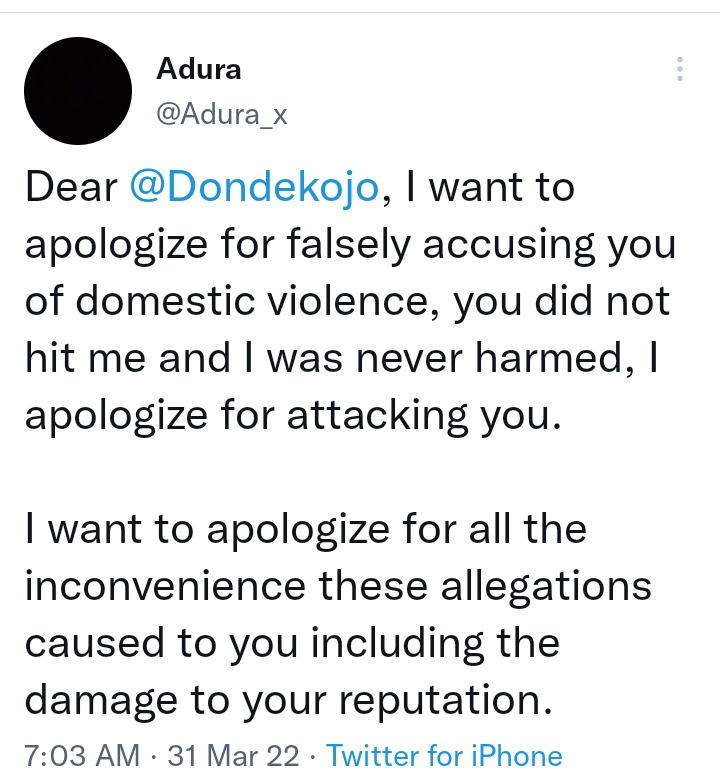The width and height of the screenshot is (720, 773).
Task: Click the 7:03 AM timestamp
Action: (x=82, y=755)
